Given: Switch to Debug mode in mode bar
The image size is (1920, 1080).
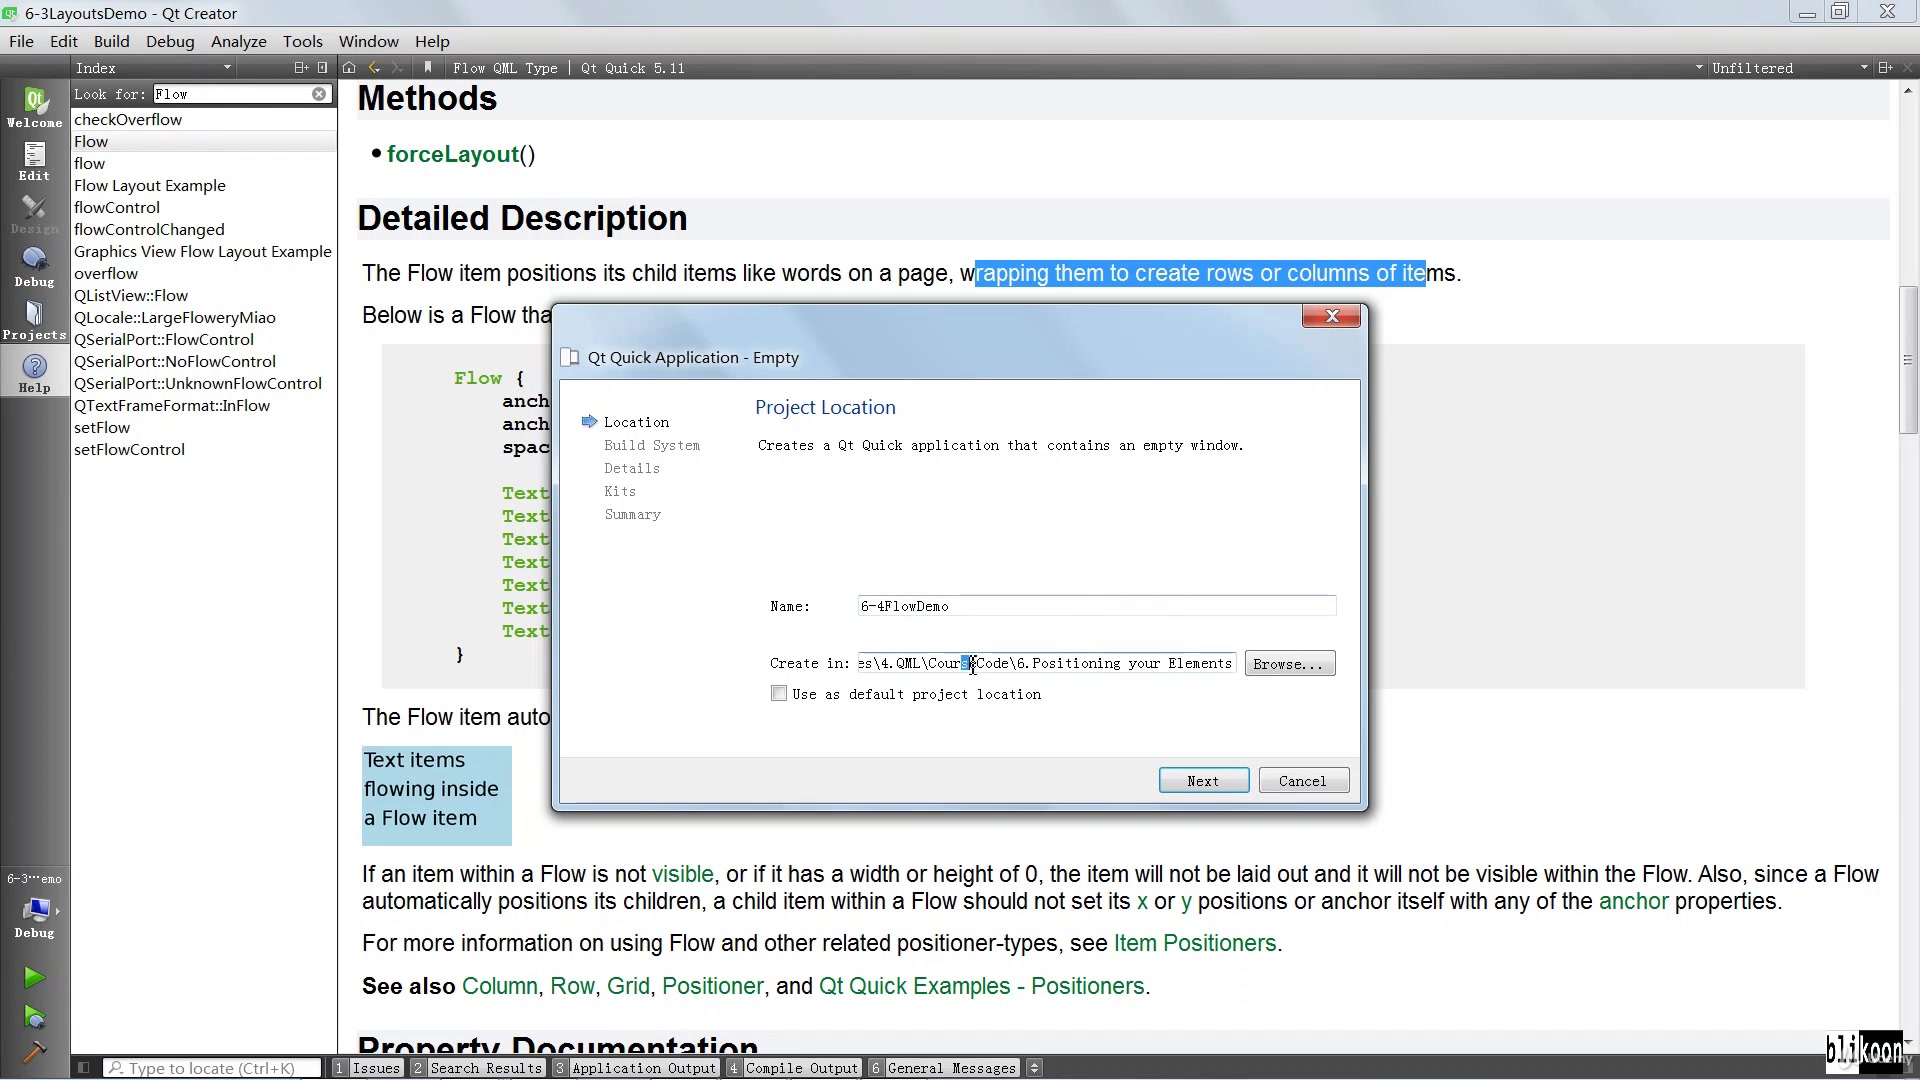Looking at the screenshot, I should pyautogui.click(x=35, y=267).
